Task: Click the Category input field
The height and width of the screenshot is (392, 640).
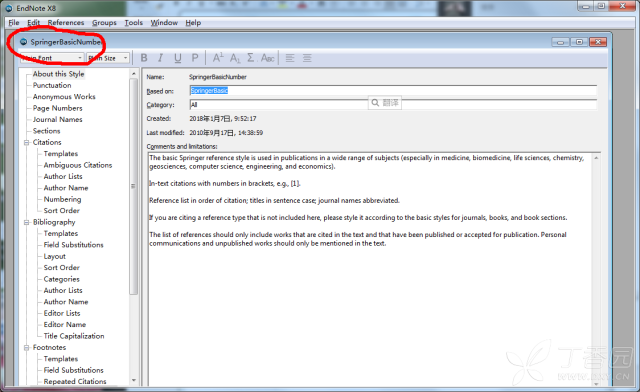Action: click(393, 105)
